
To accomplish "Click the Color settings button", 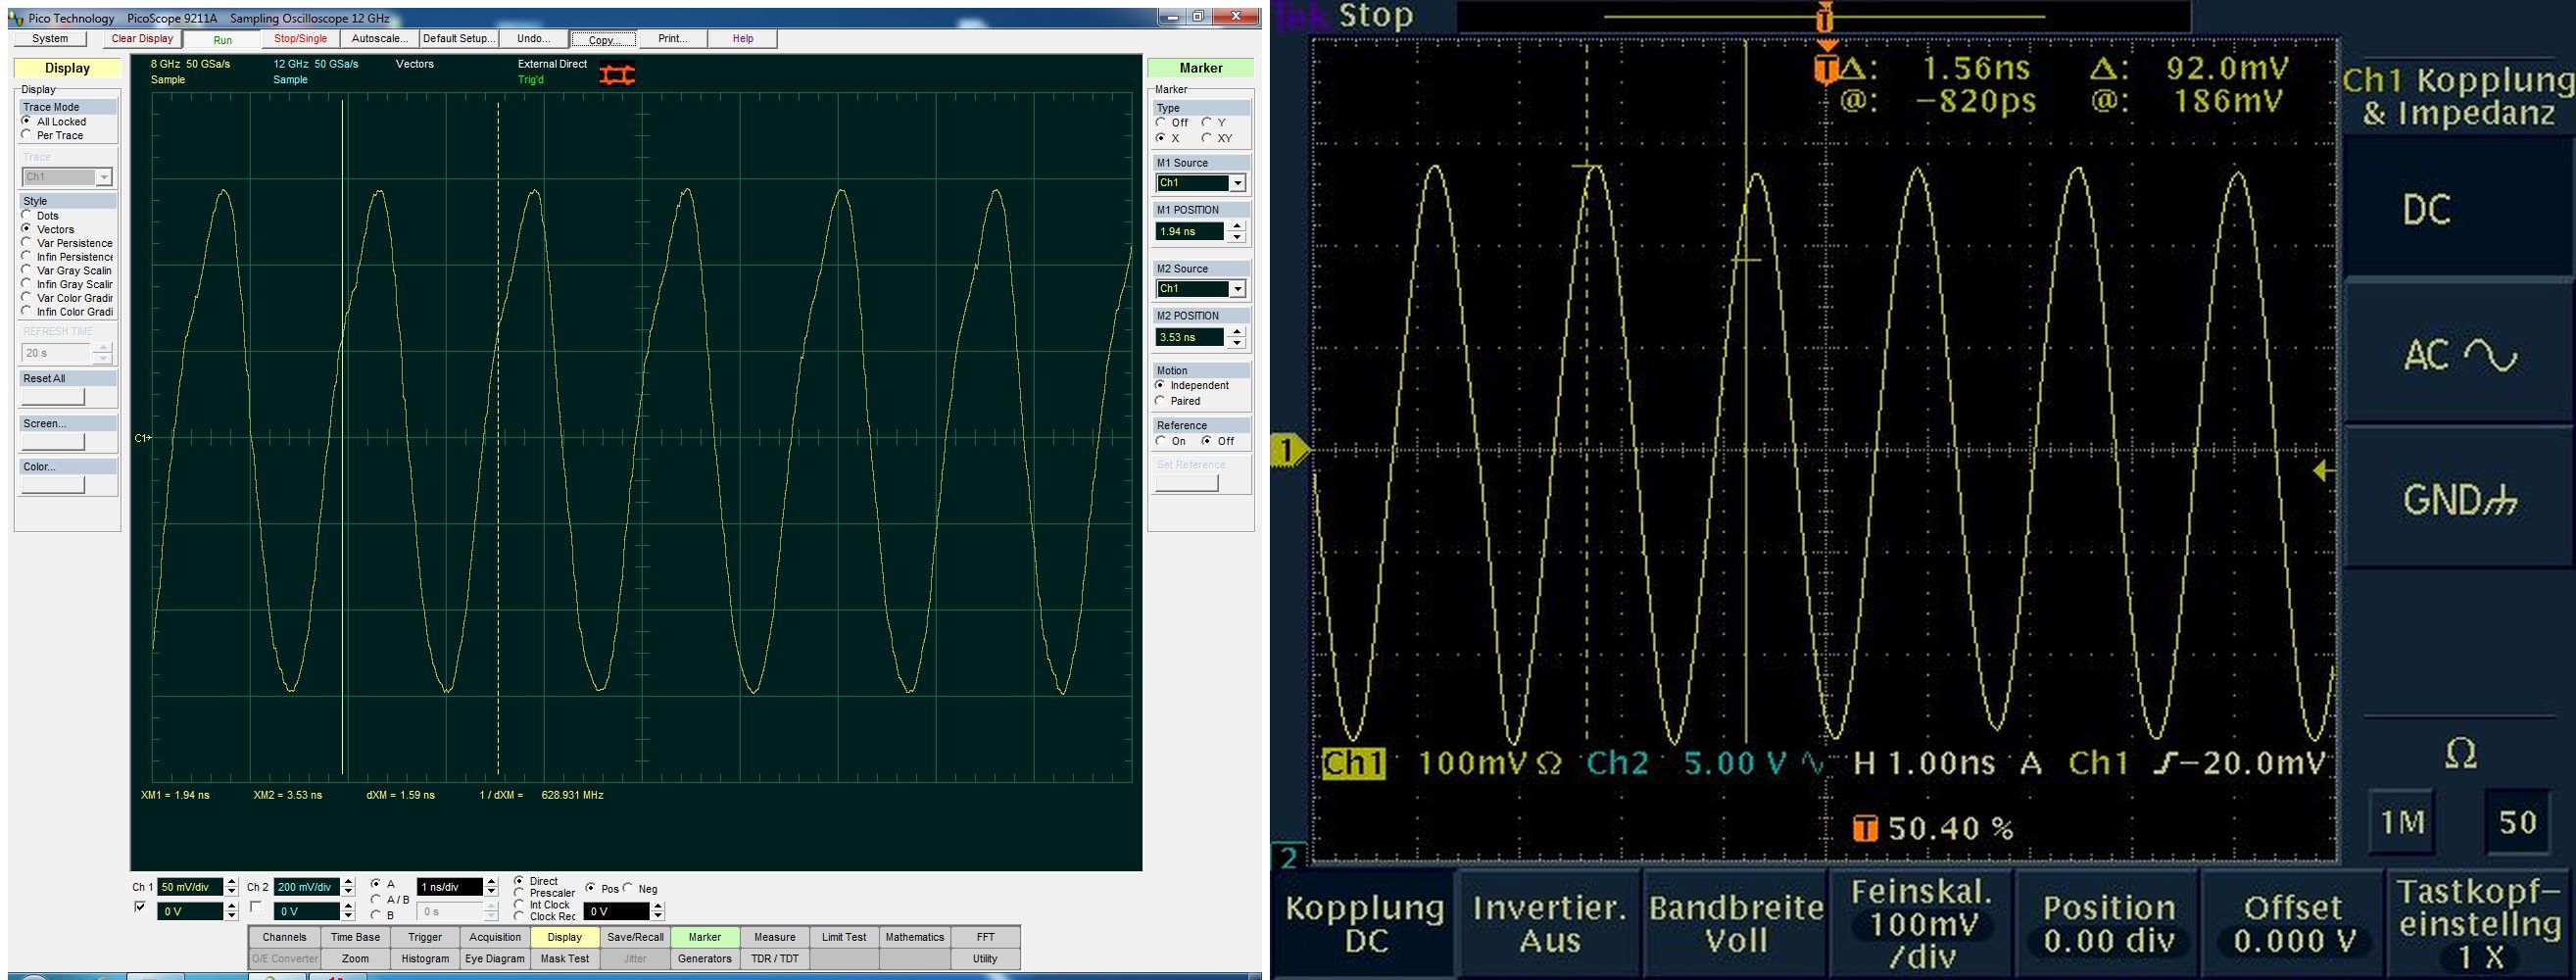I will [x=54, y=485].
